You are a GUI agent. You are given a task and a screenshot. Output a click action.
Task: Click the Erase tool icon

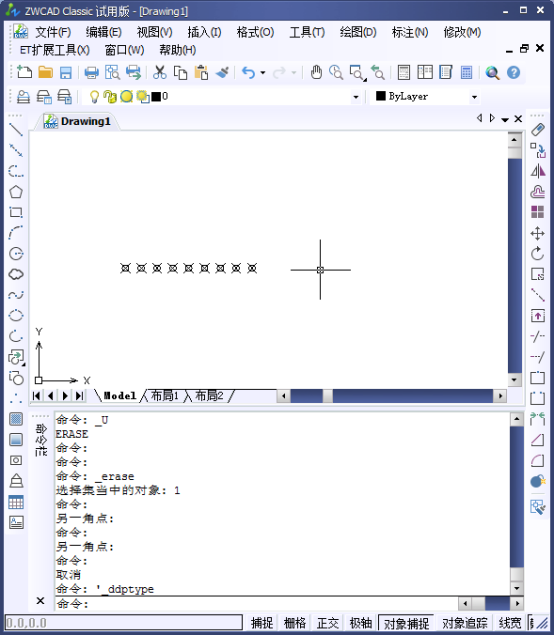click(x=538, y=129)
